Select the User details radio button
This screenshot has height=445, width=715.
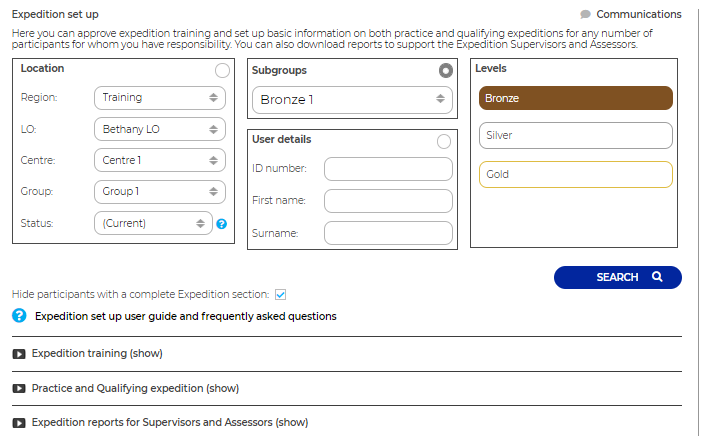coord(444,141)
